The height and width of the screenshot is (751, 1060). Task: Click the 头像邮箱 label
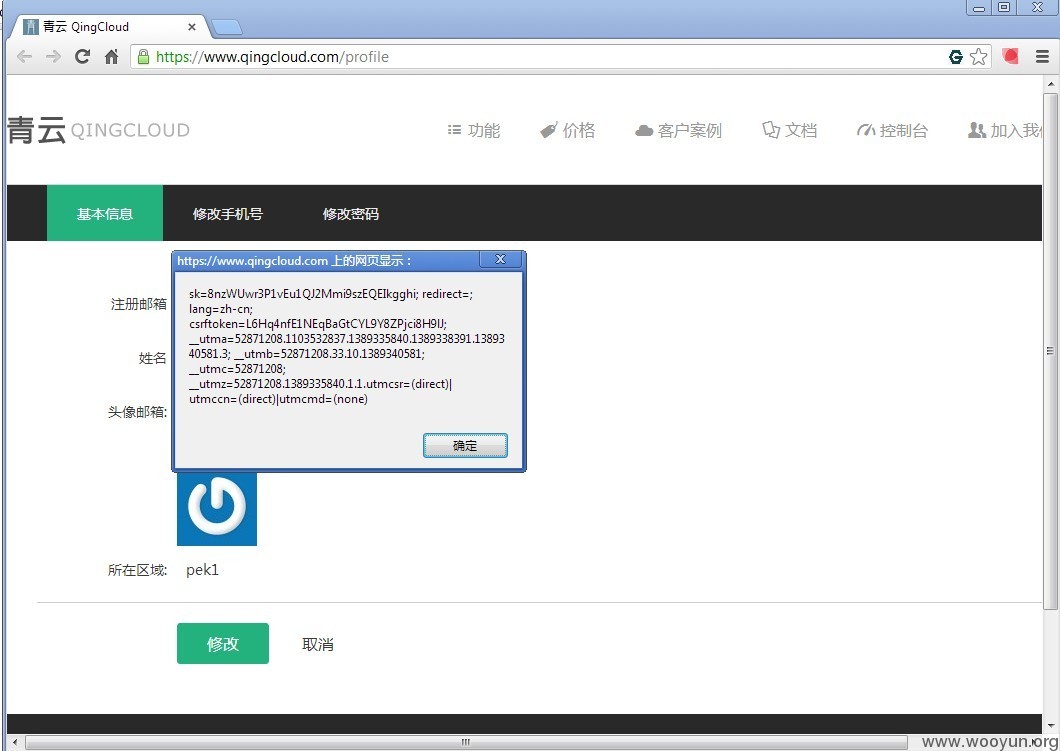pyautogui.click(x=138, y=412)
